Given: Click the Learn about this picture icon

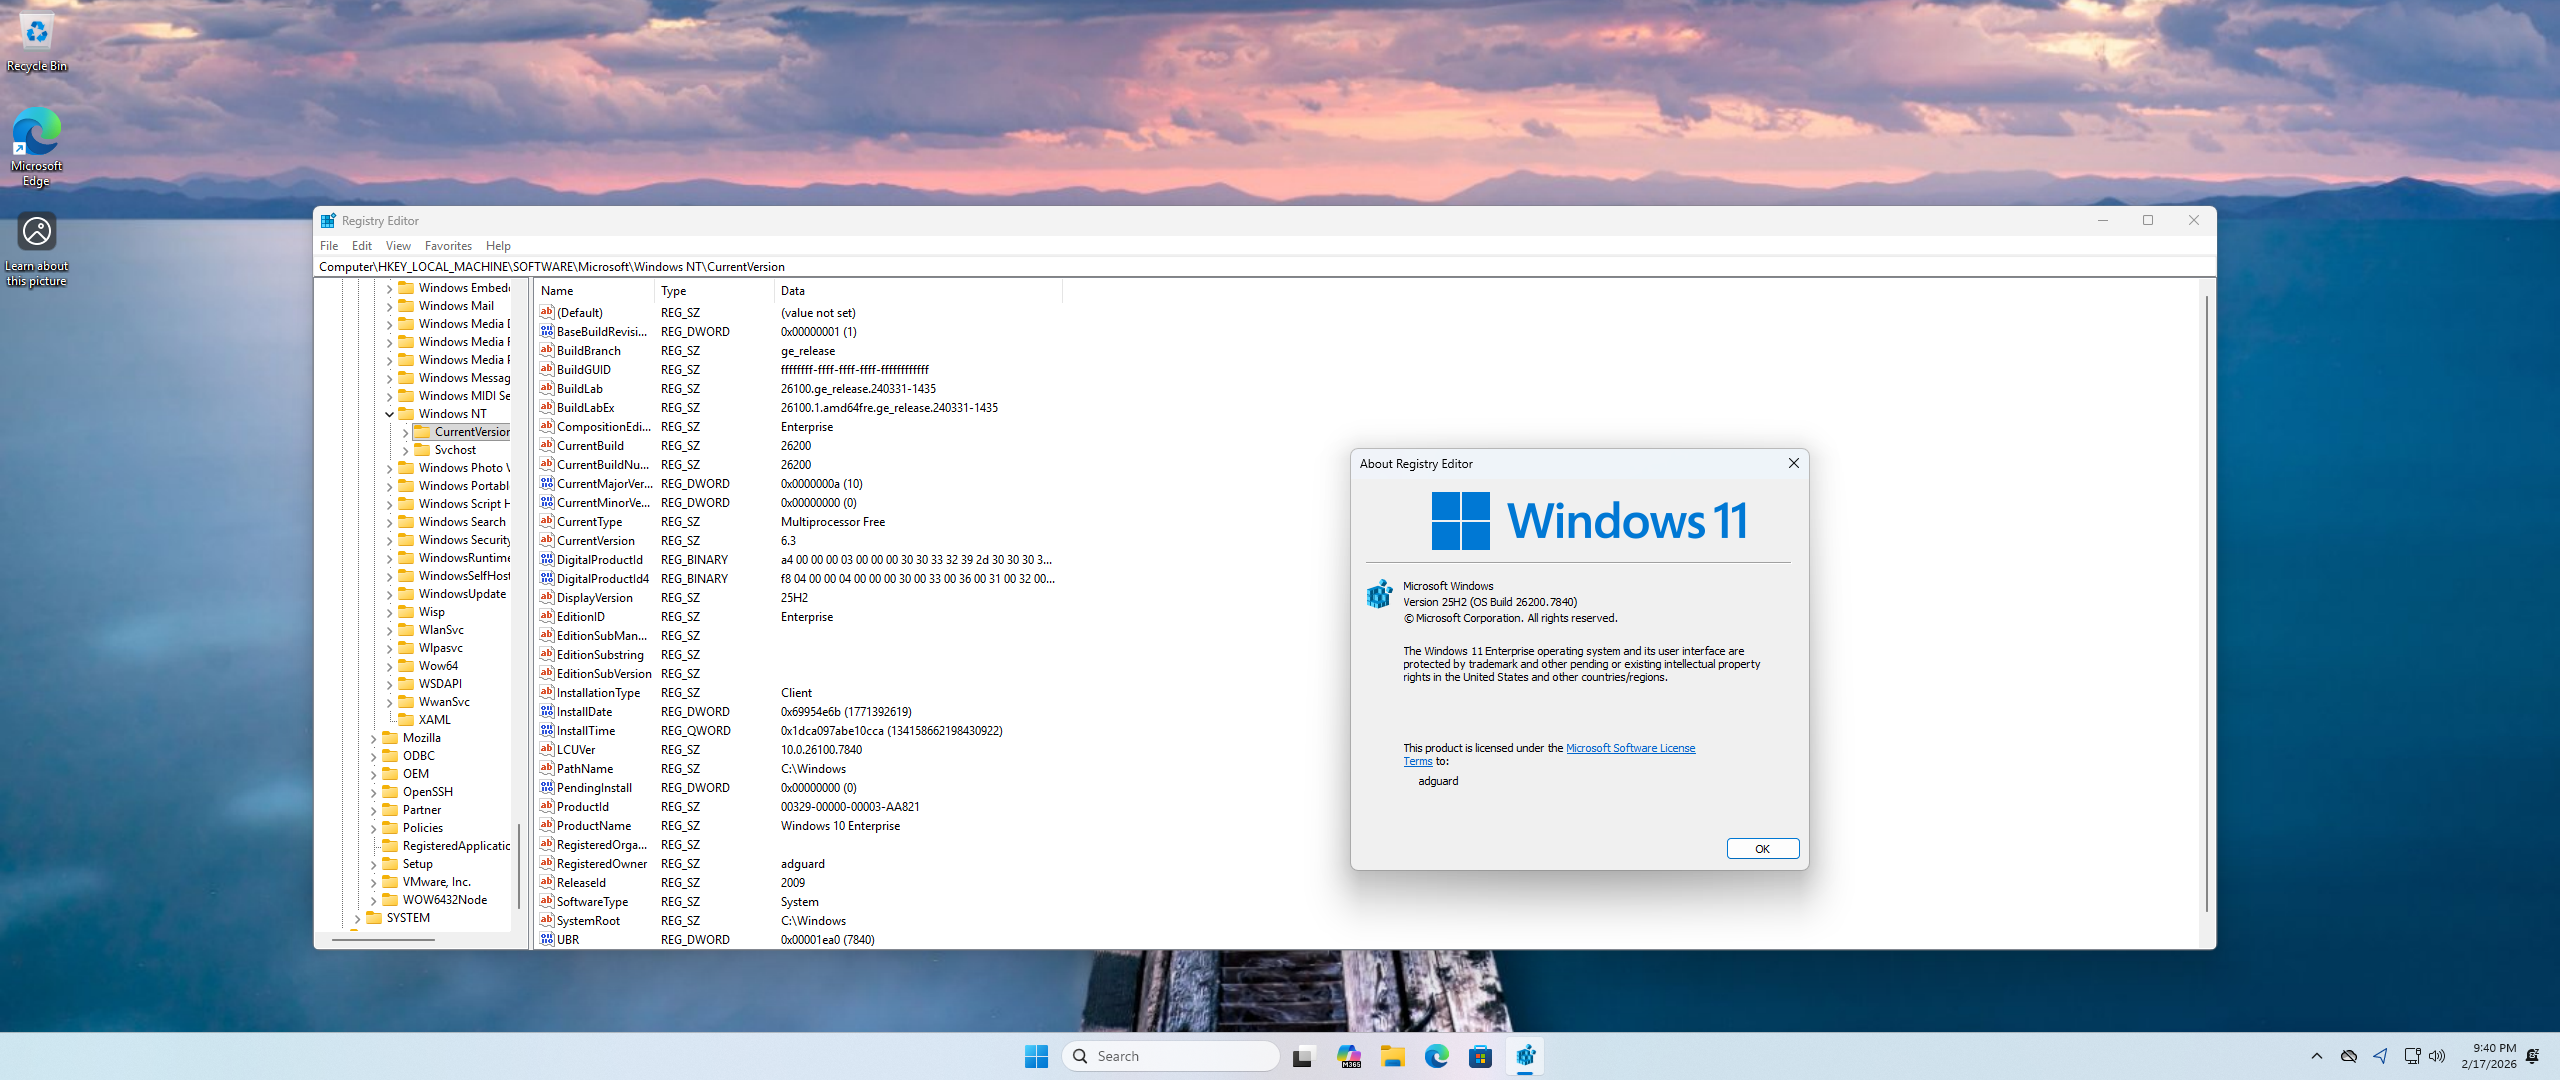Looking at the screenshot, I should click(x=37, y=233).
